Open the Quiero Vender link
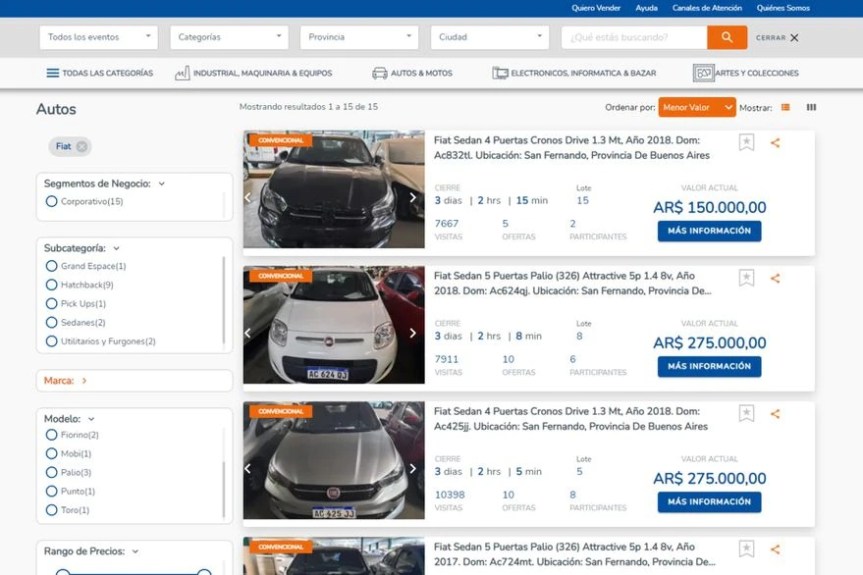 (596, 8)
